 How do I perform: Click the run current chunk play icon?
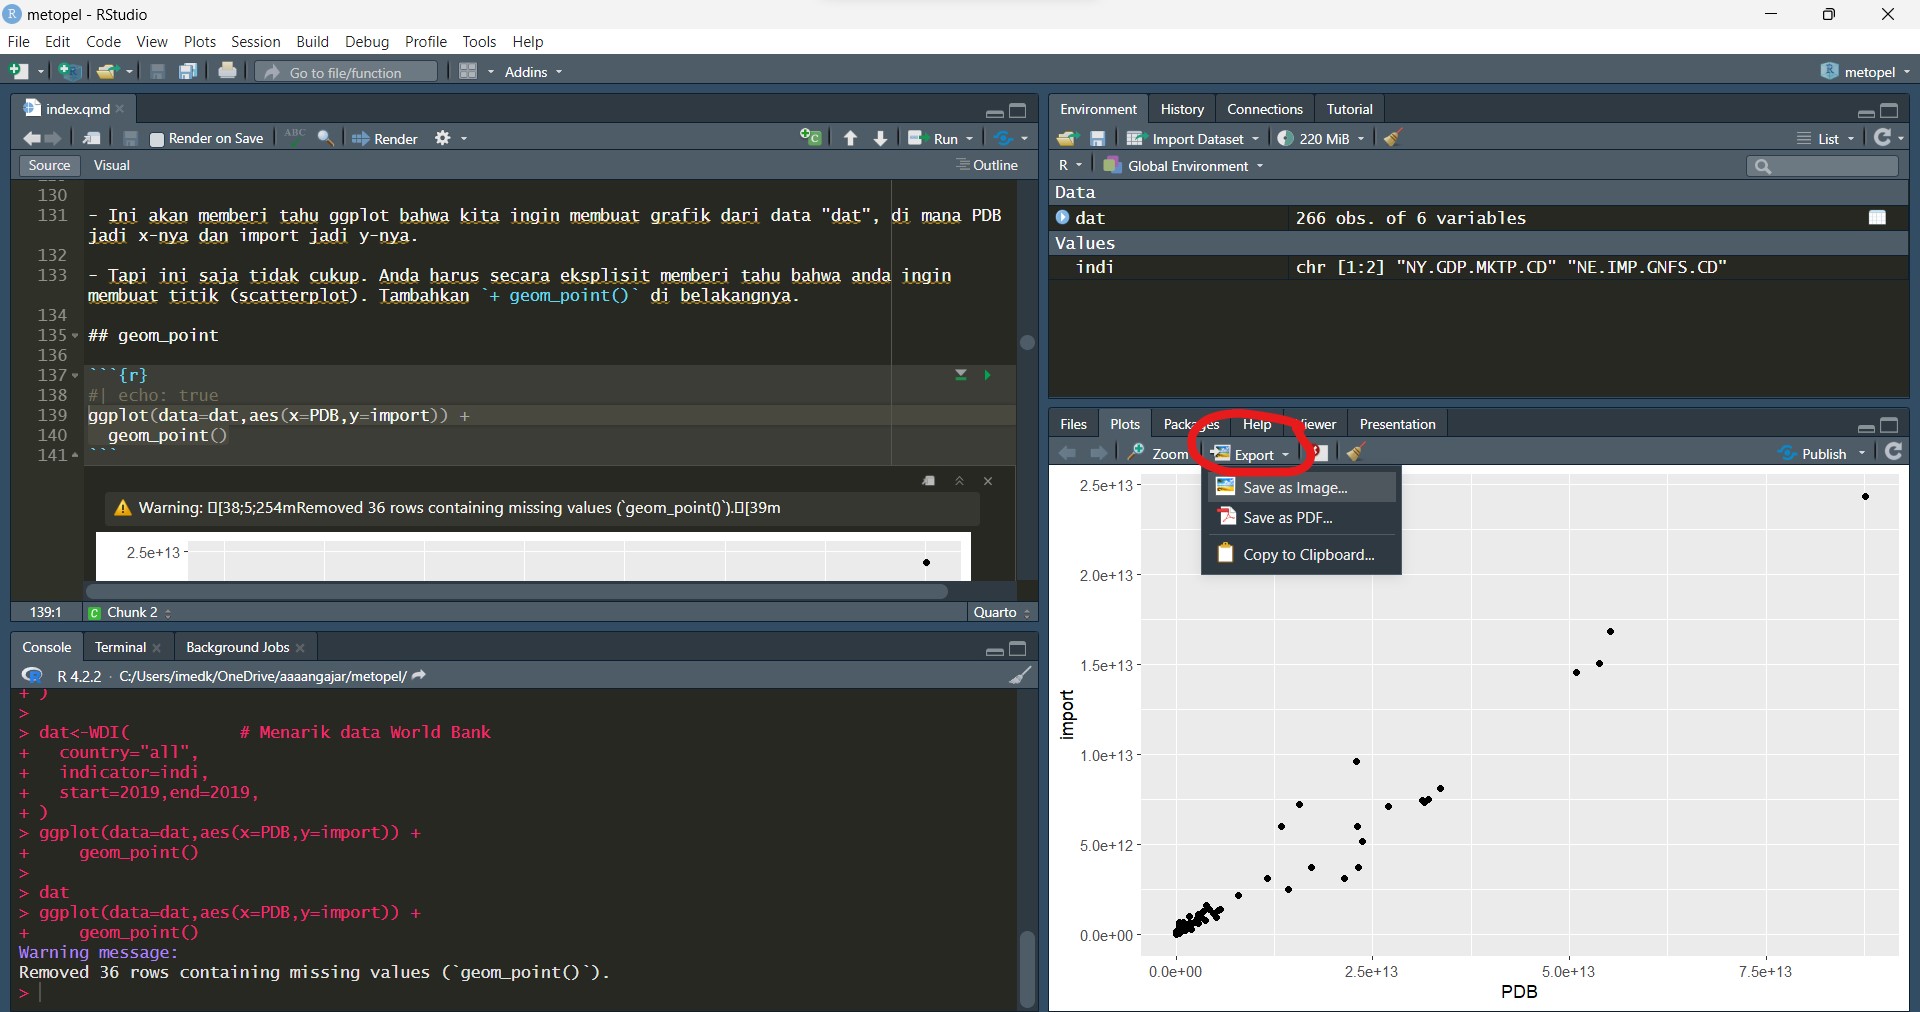[987, 375]
